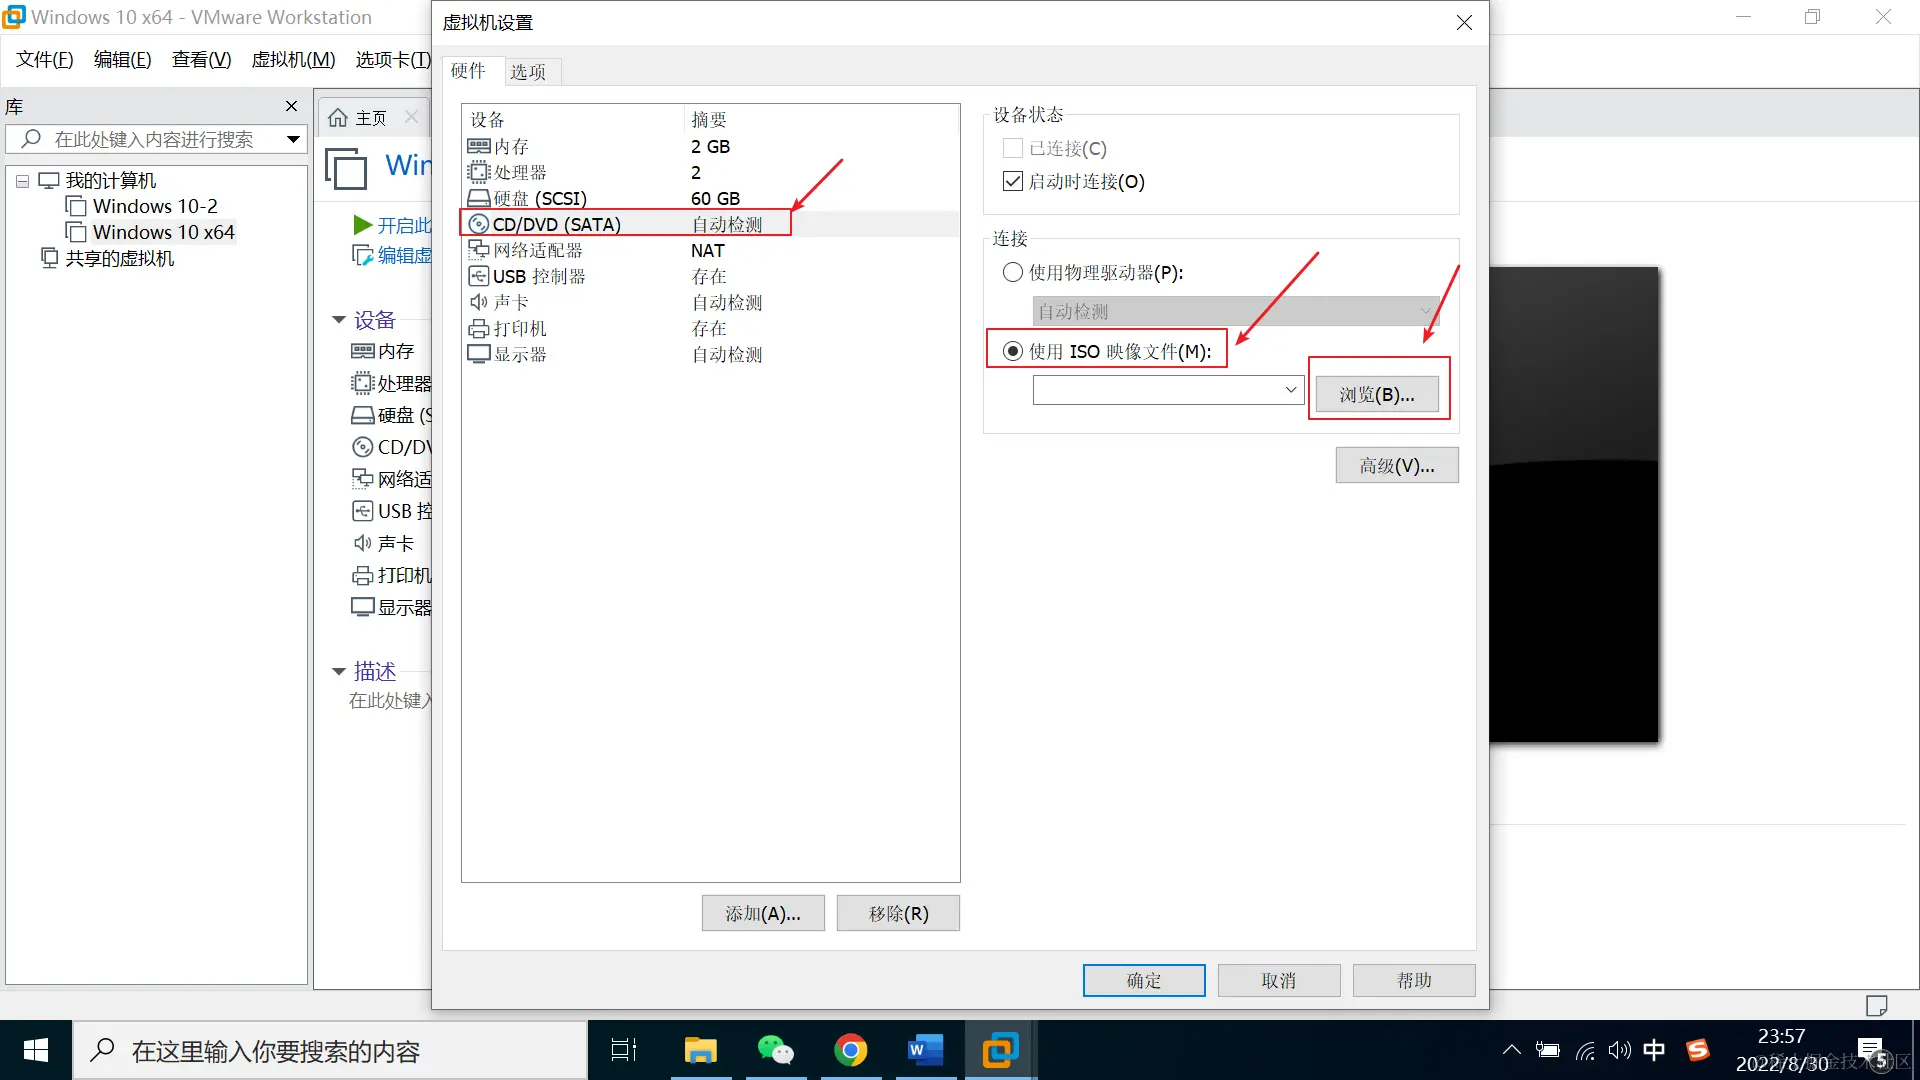
Task: Select the 打印机 printer icon in dialog
Action: [479, 328]
